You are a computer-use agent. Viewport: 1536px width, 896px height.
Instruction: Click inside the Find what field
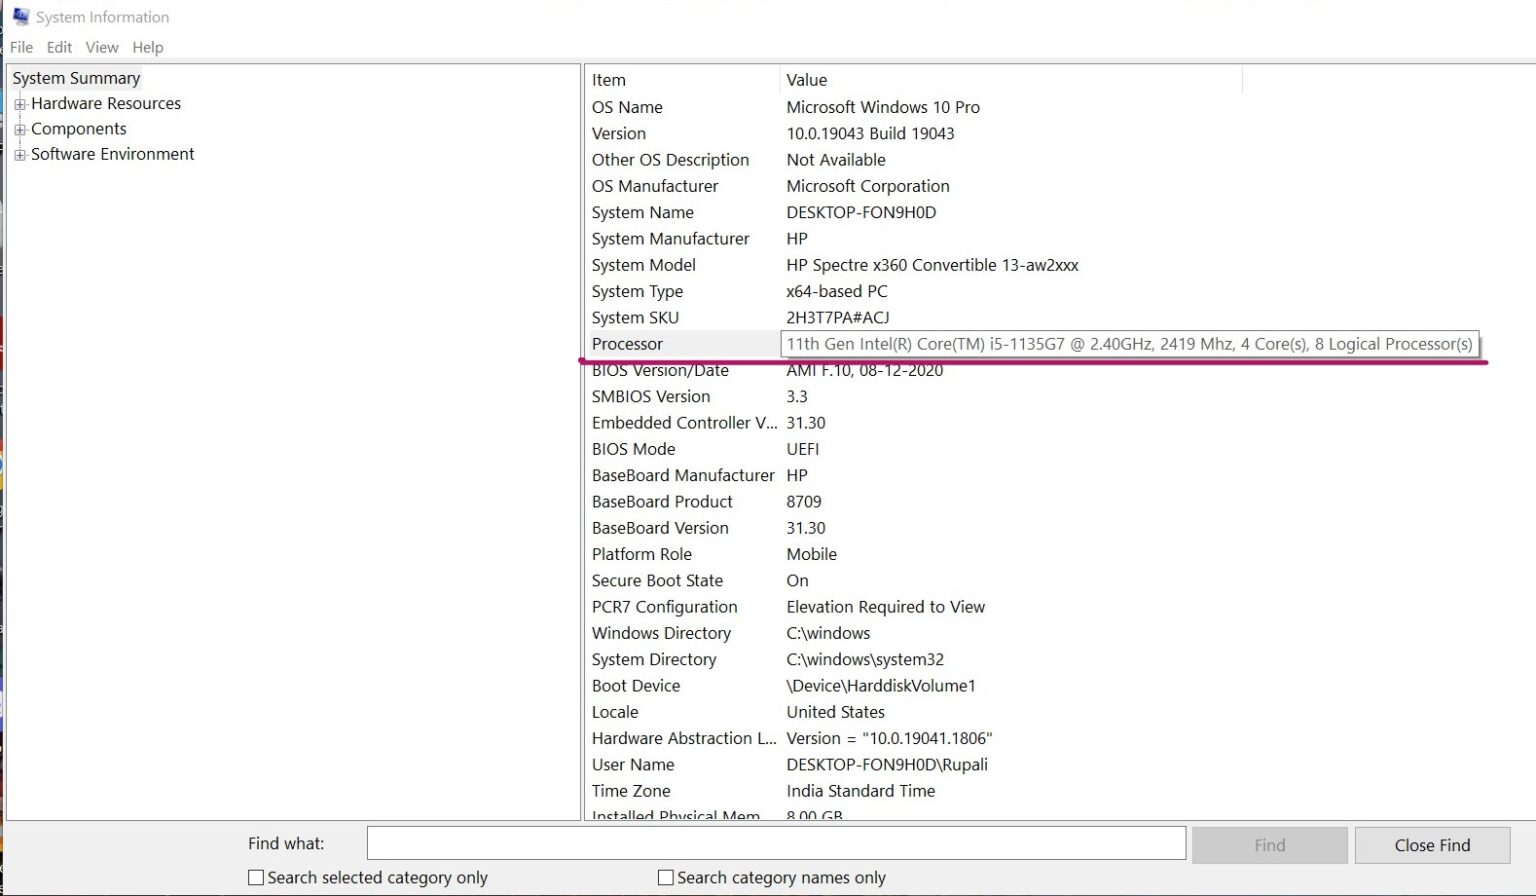775,843
